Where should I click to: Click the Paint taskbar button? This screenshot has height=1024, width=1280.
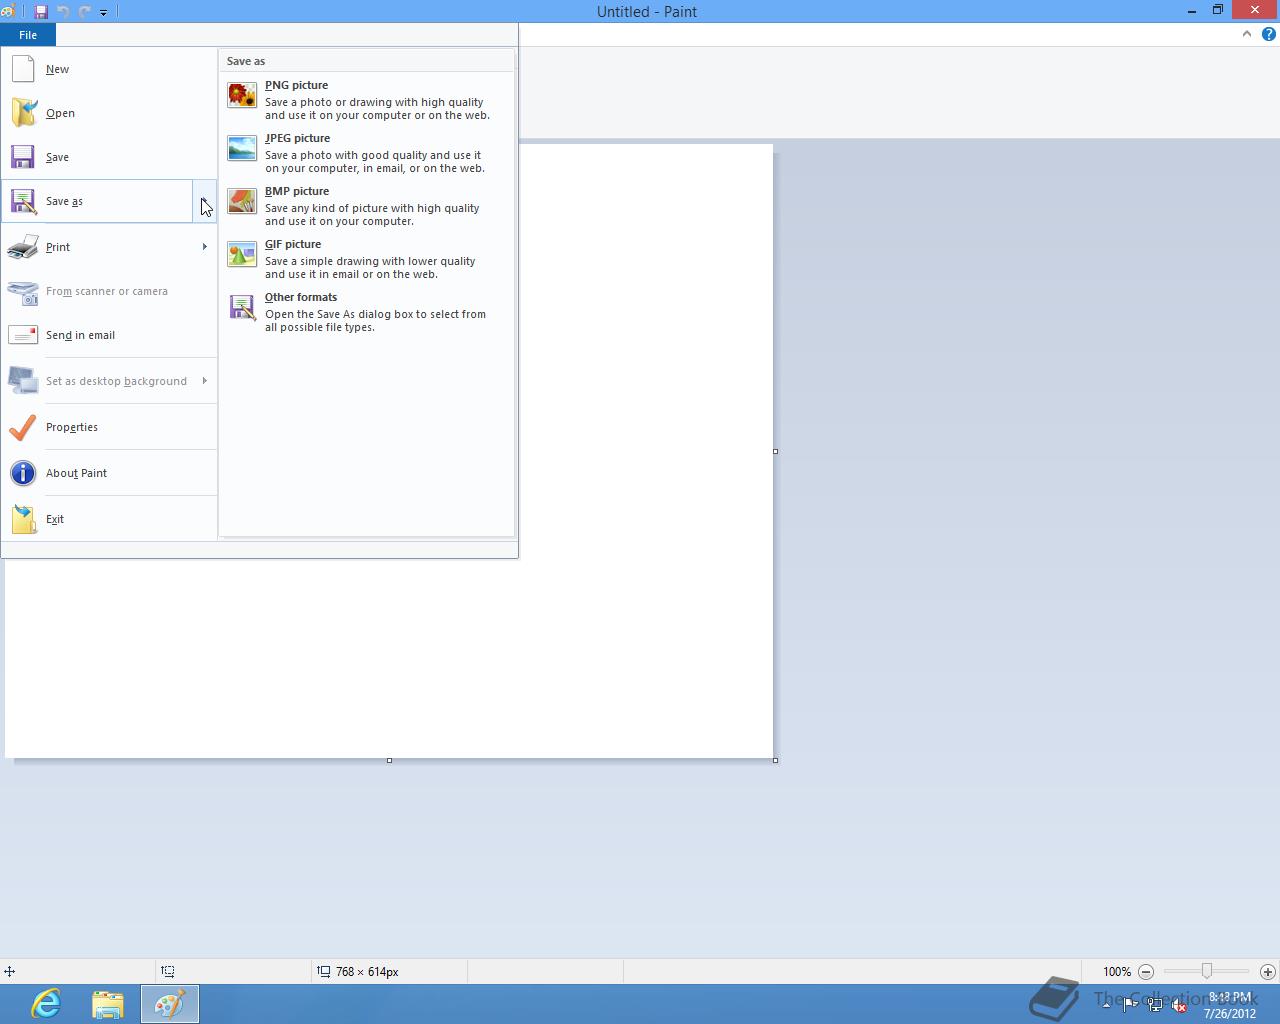pyautogui.click(x=170, y=1004)
